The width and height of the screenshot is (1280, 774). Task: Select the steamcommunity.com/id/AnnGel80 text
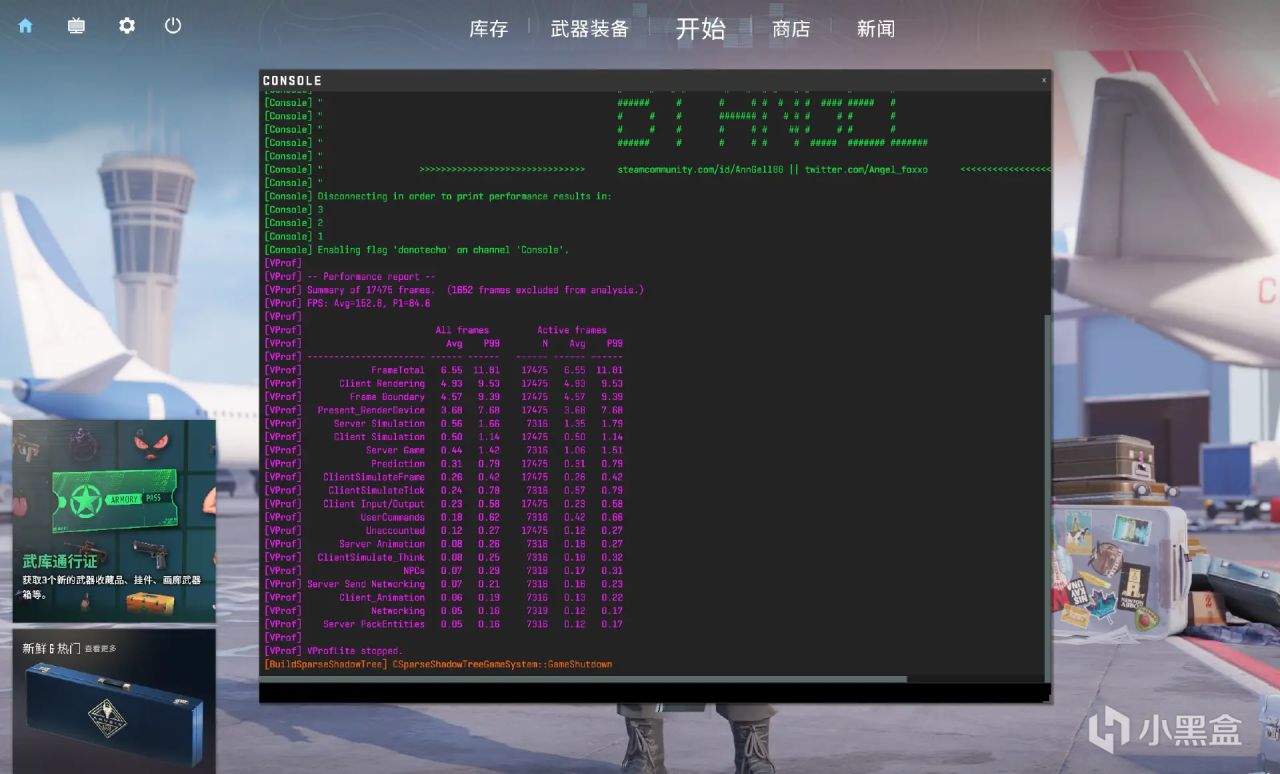tap(700, 170)
